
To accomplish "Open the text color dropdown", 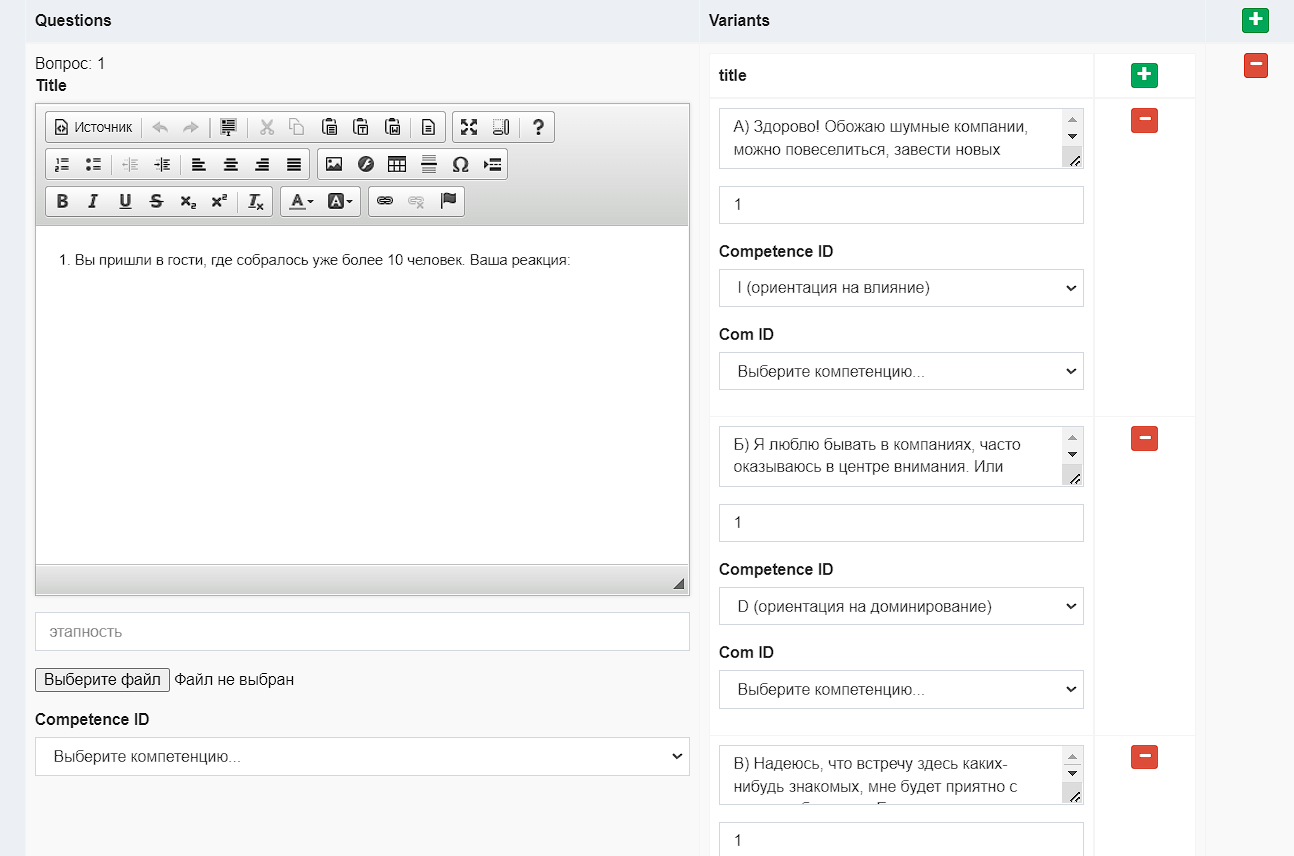I will tap(301, 201).
